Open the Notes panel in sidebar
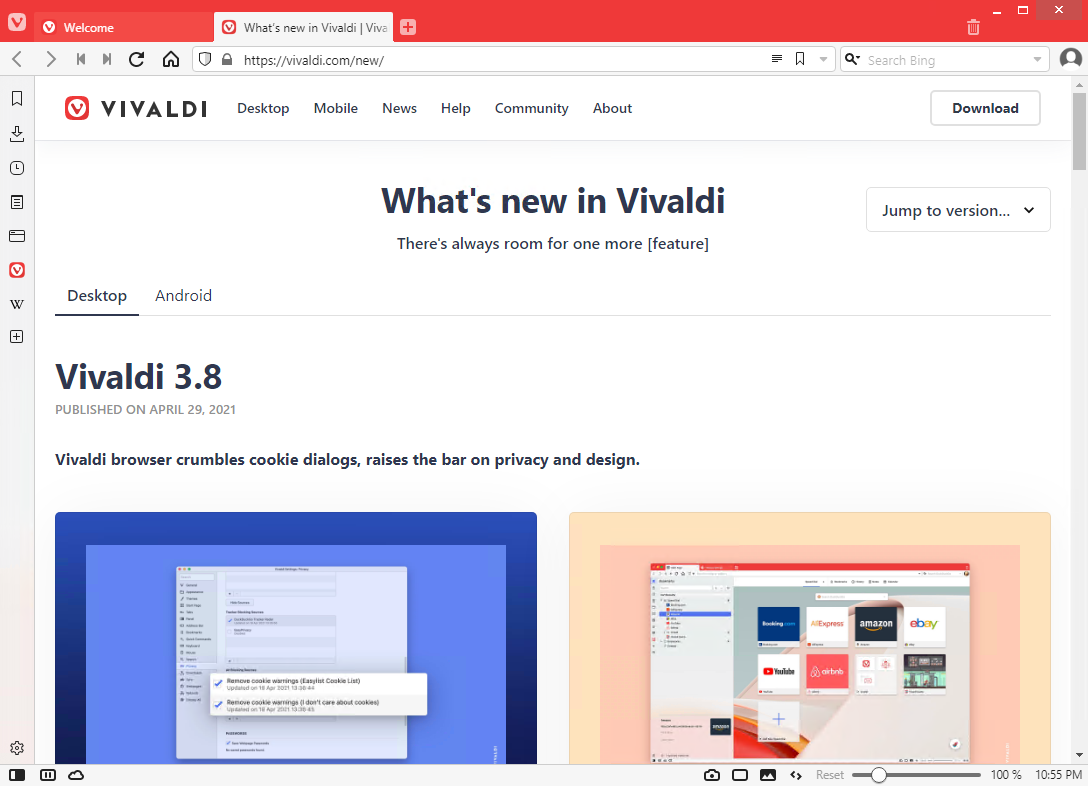Screen dimensions: 1088x786 (17, 202)
